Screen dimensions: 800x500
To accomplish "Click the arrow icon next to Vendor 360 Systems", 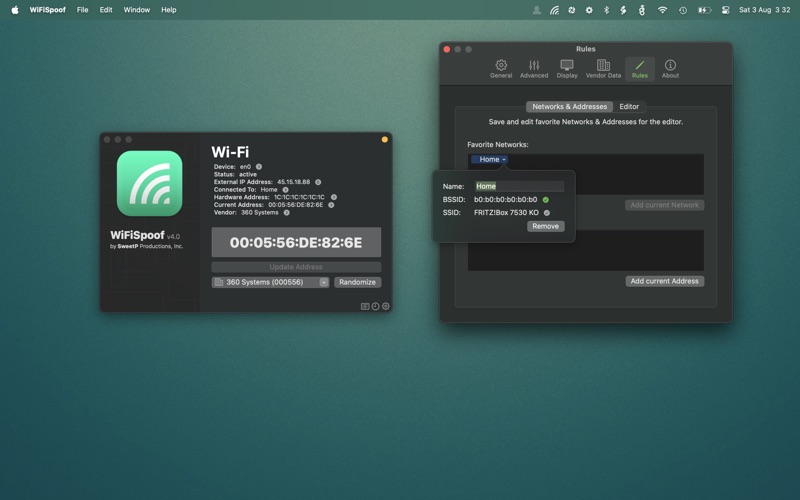I will [x=286, y=213].
